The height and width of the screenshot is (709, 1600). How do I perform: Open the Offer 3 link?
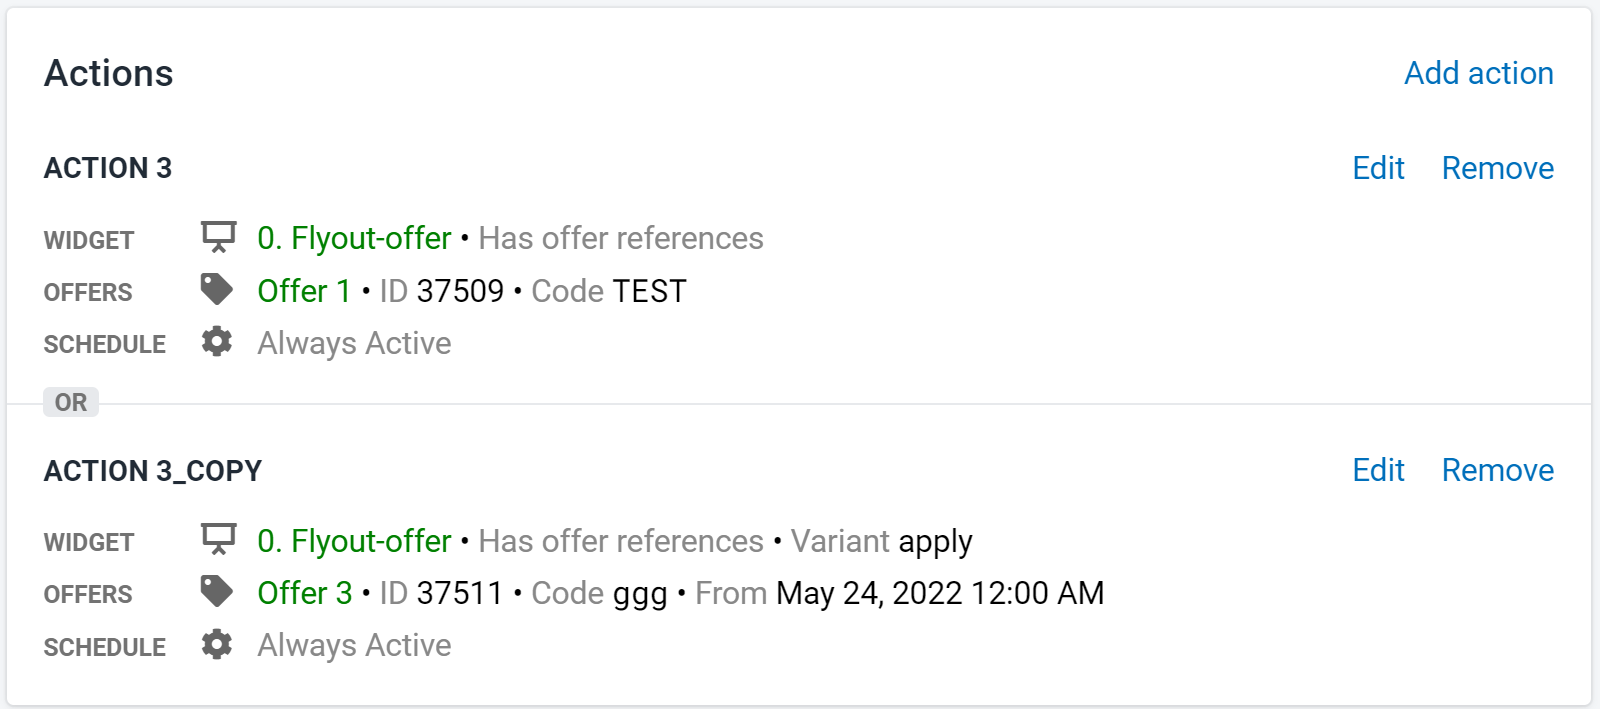(x=304, y=593)
